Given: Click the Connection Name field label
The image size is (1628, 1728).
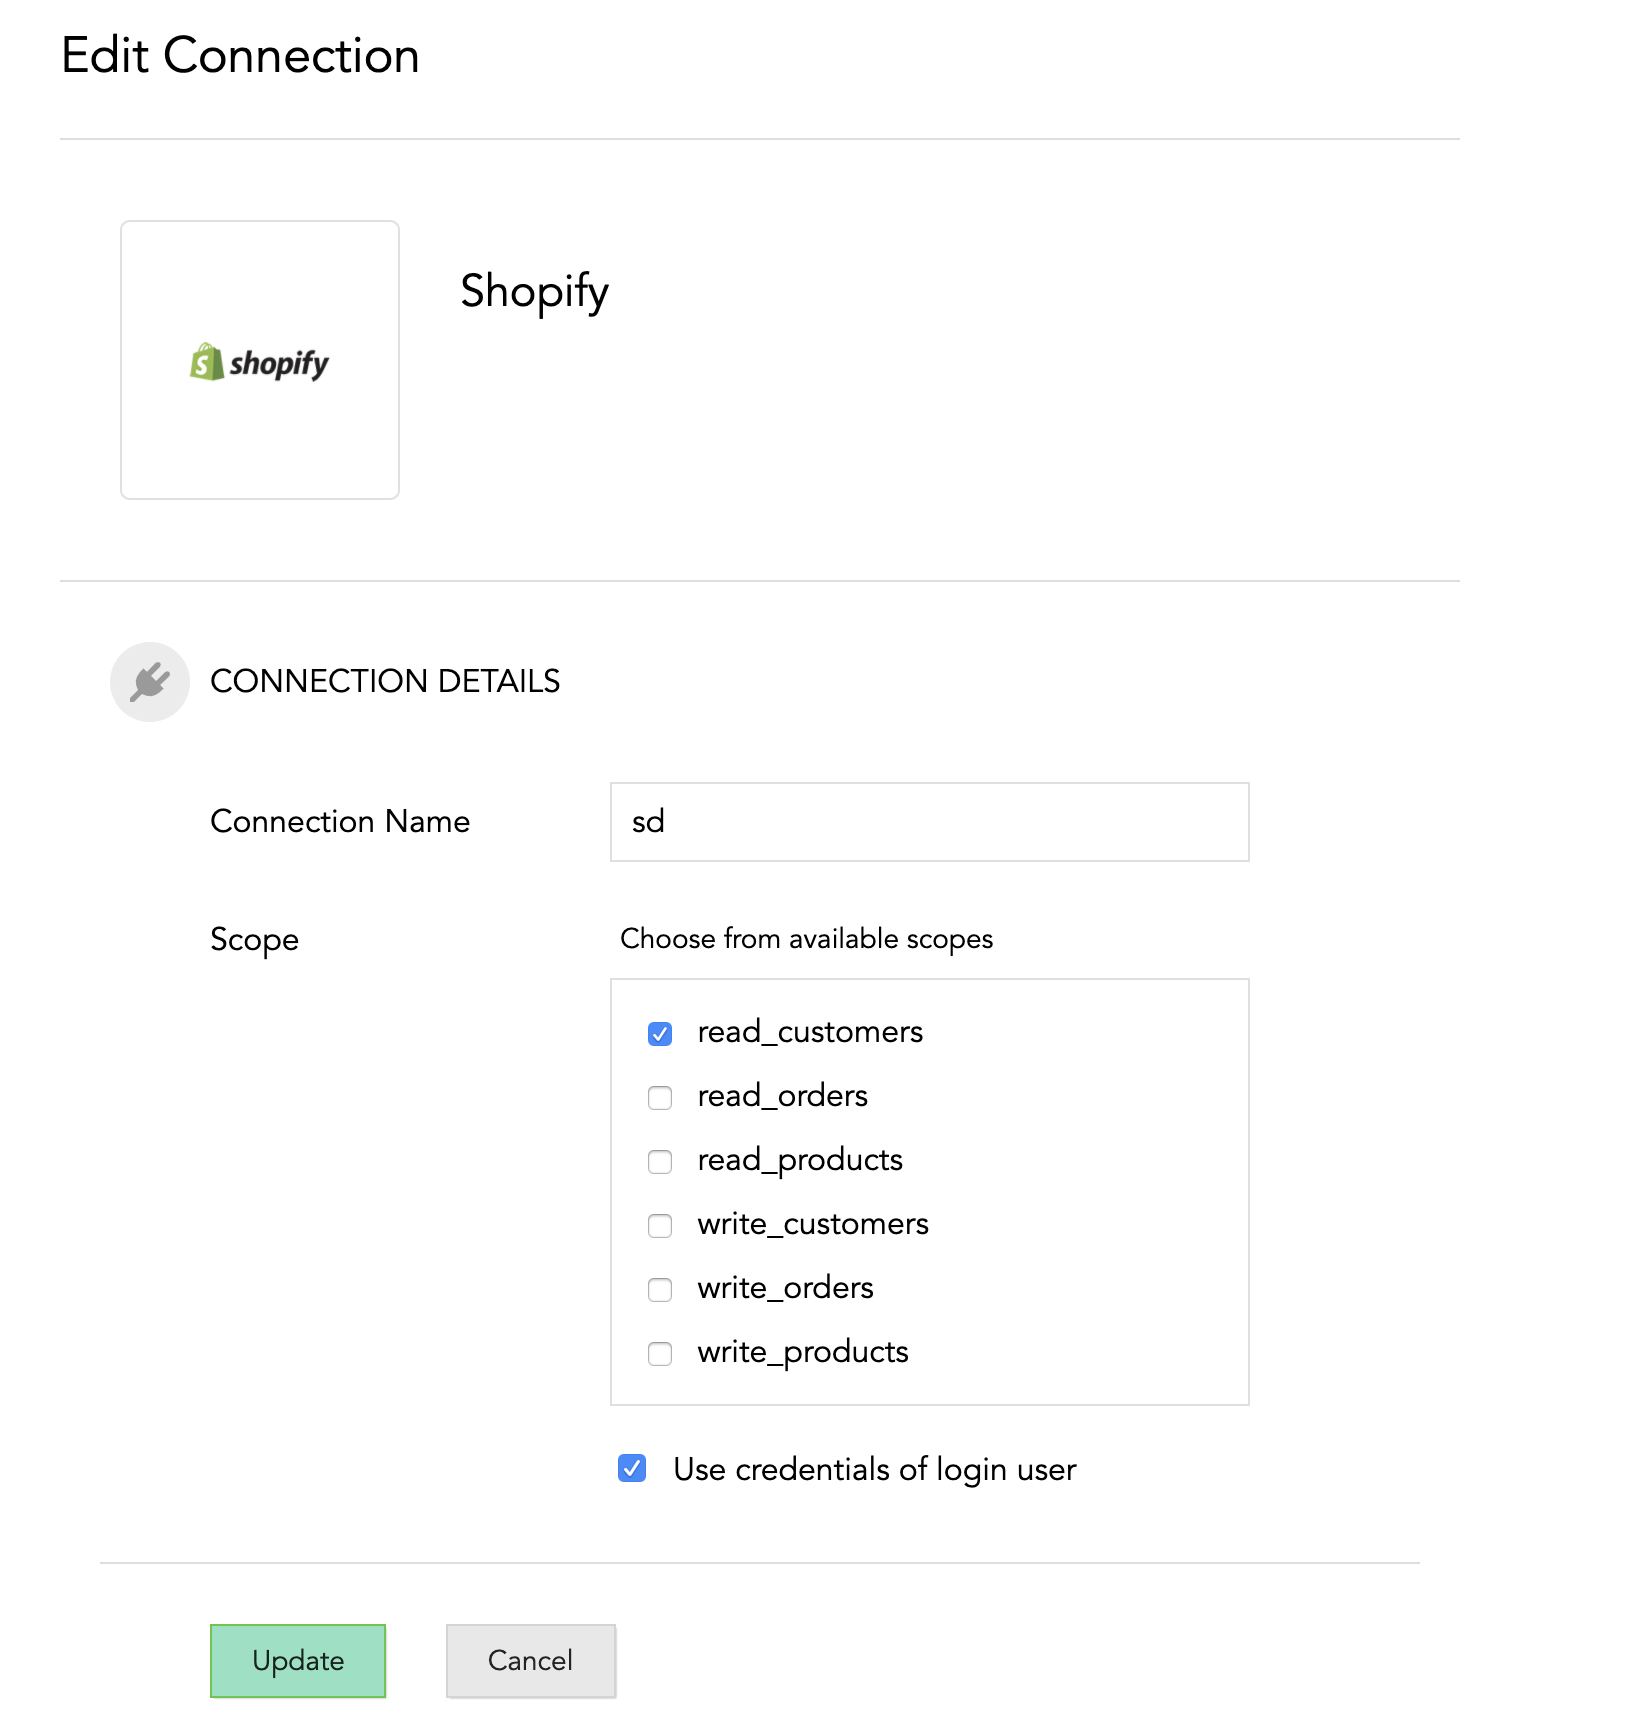Looking at the screenshot, I should click(340, 822).
